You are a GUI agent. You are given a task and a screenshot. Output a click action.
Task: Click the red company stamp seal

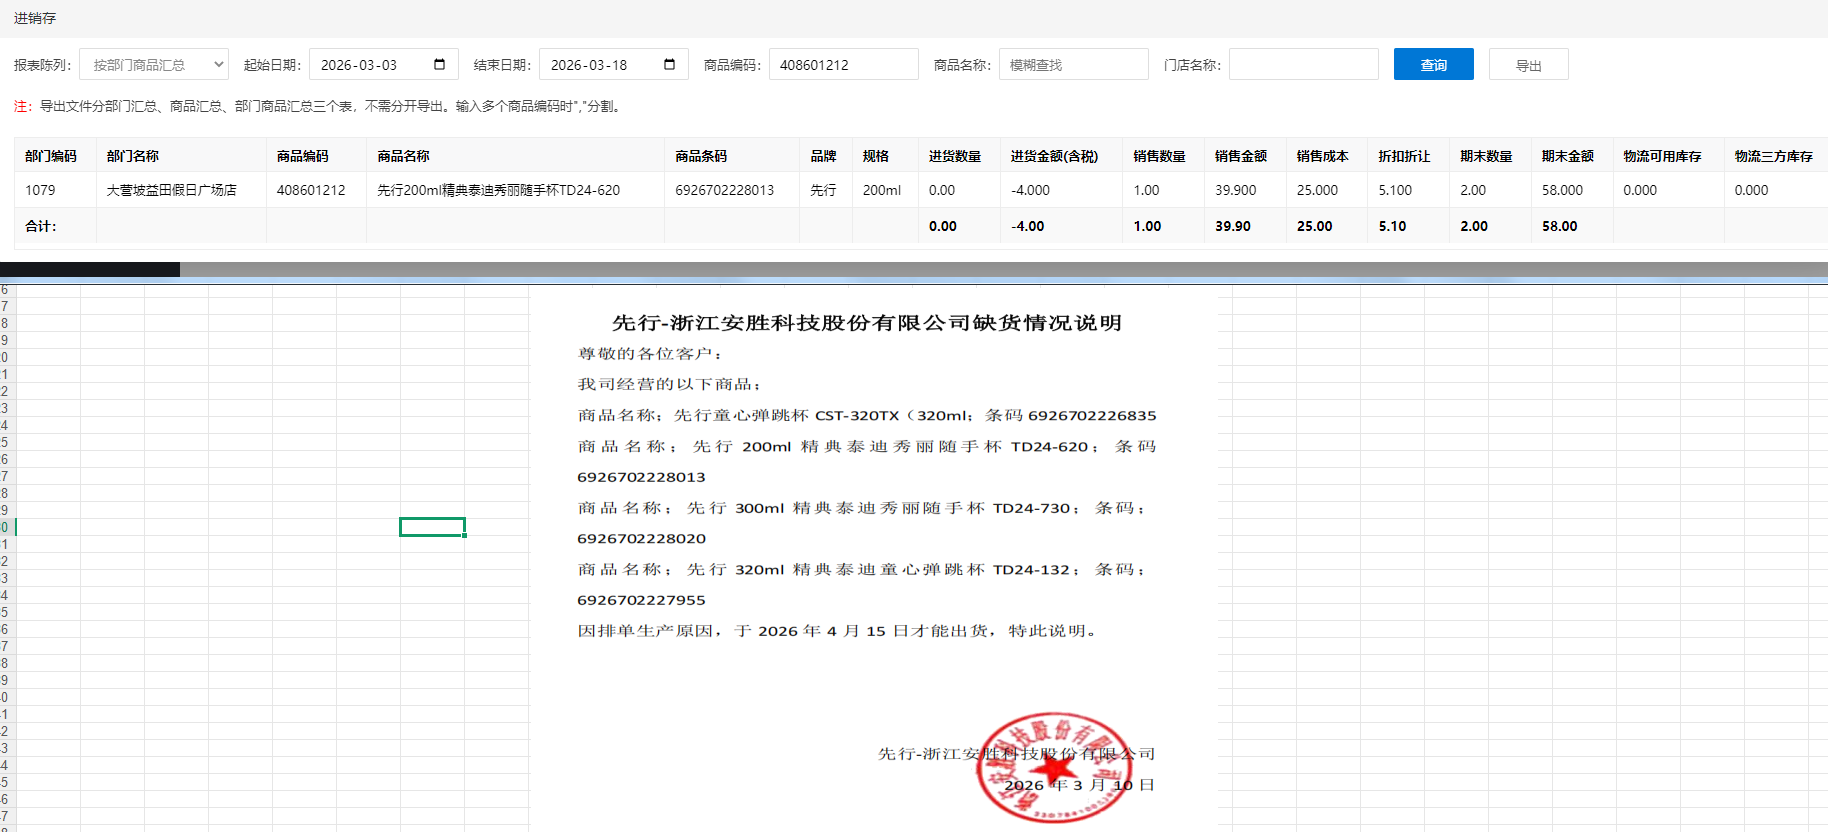tap(1054, 767)
